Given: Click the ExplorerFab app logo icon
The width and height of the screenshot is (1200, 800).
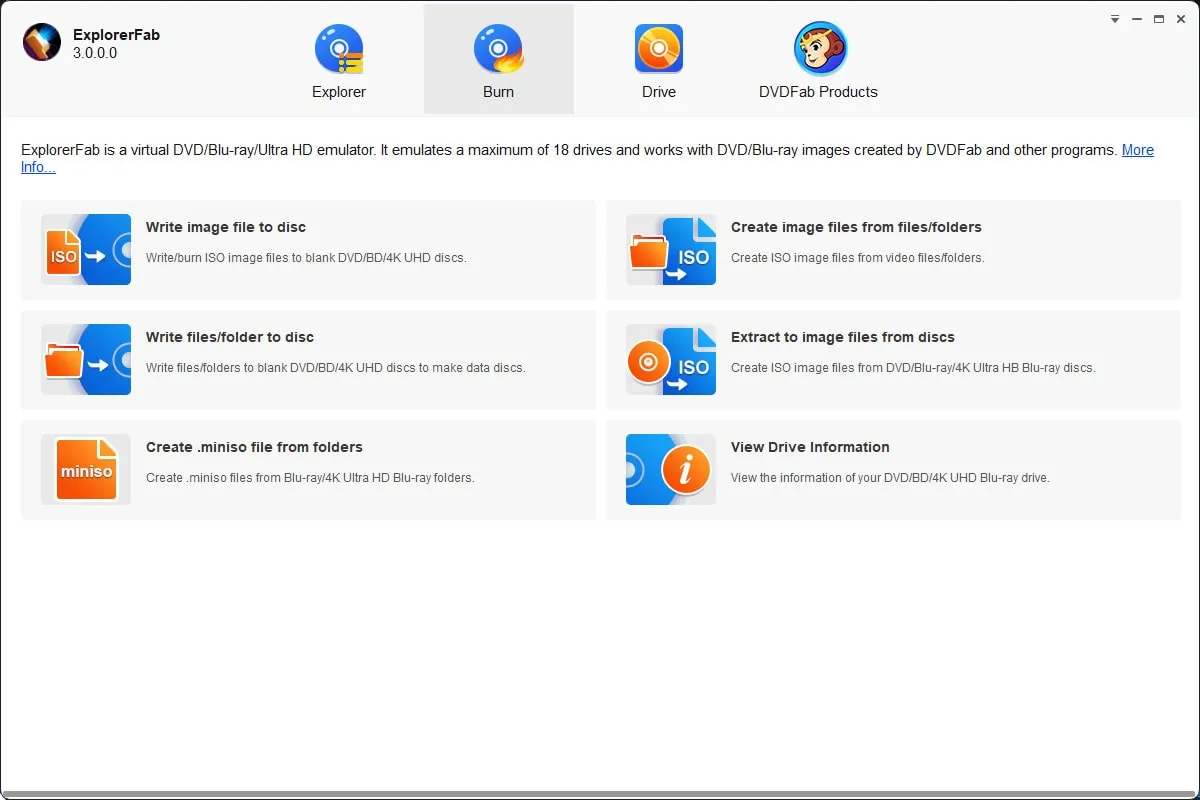Looking at the screenshot, I should click(42, 43).
